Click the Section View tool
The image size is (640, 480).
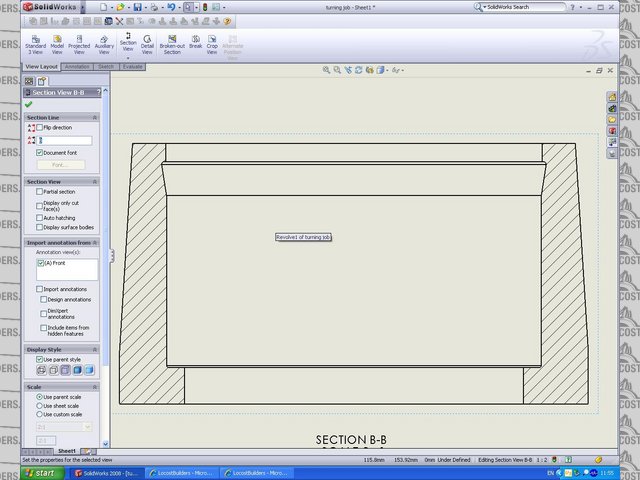(128, 41)
